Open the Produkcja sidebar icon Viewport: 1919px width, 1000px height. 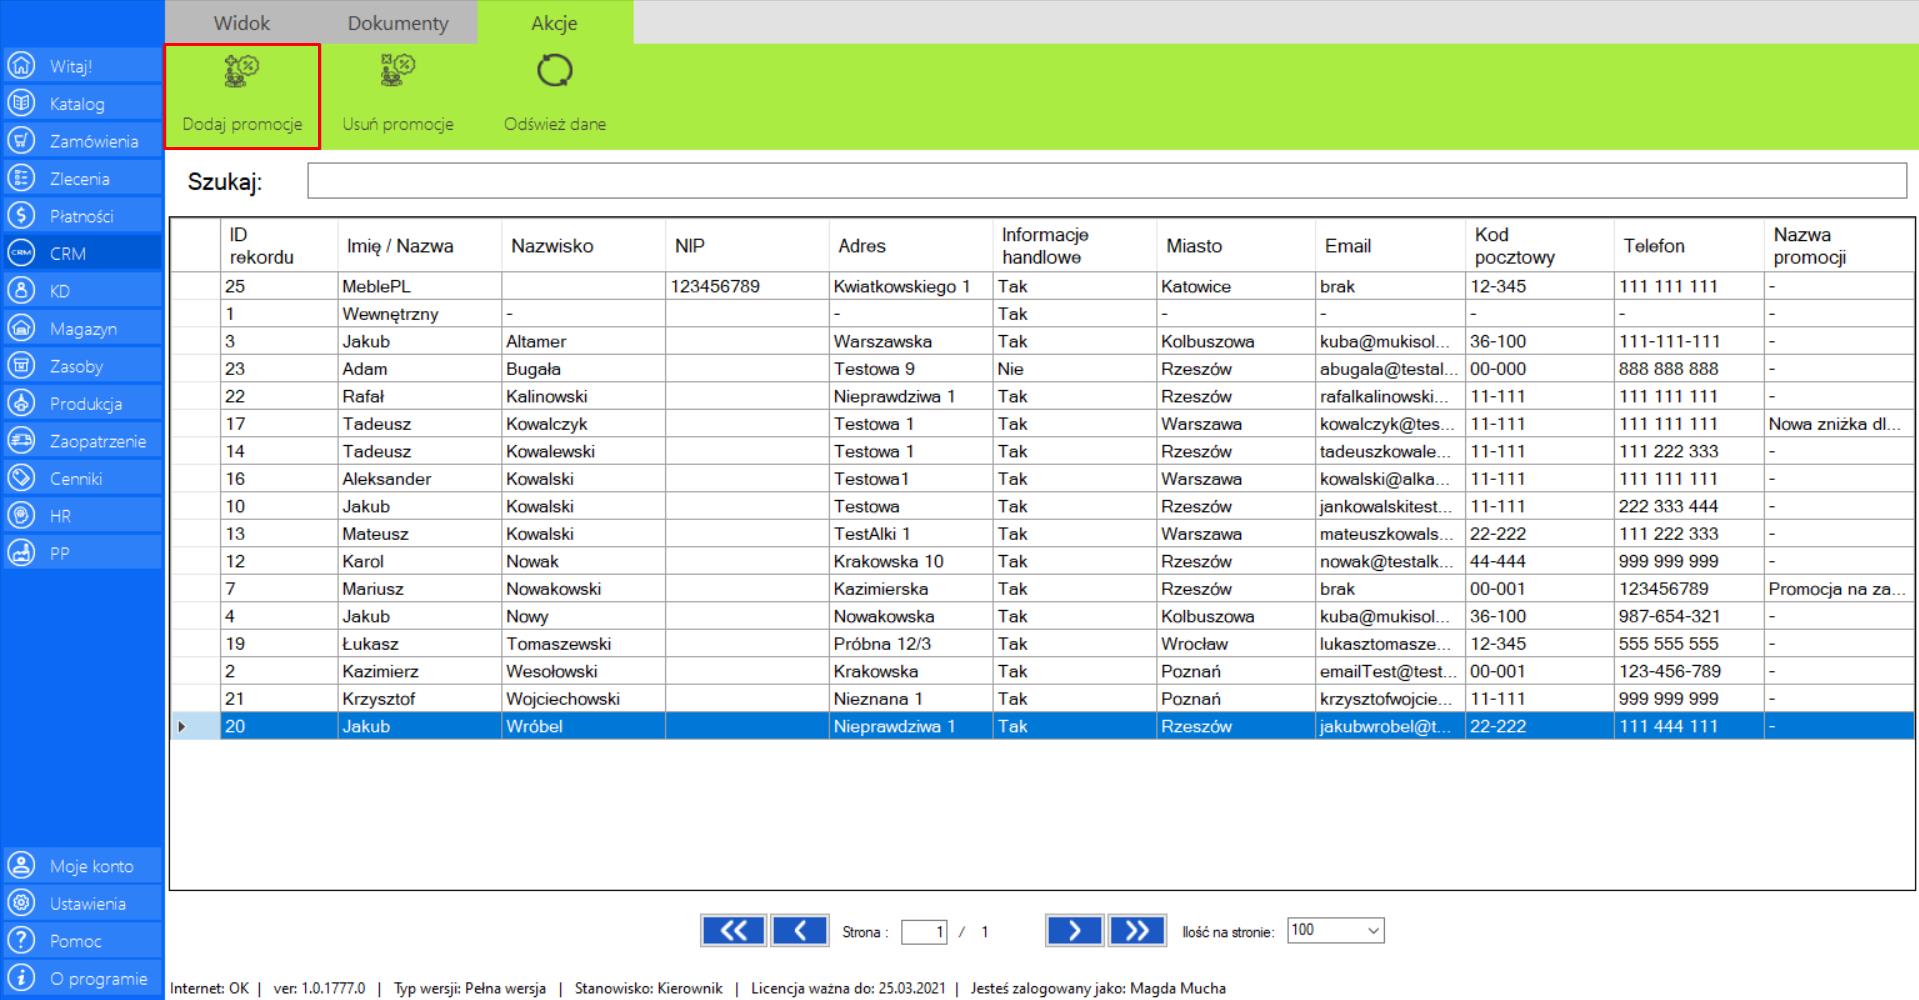tap(21, 403)
